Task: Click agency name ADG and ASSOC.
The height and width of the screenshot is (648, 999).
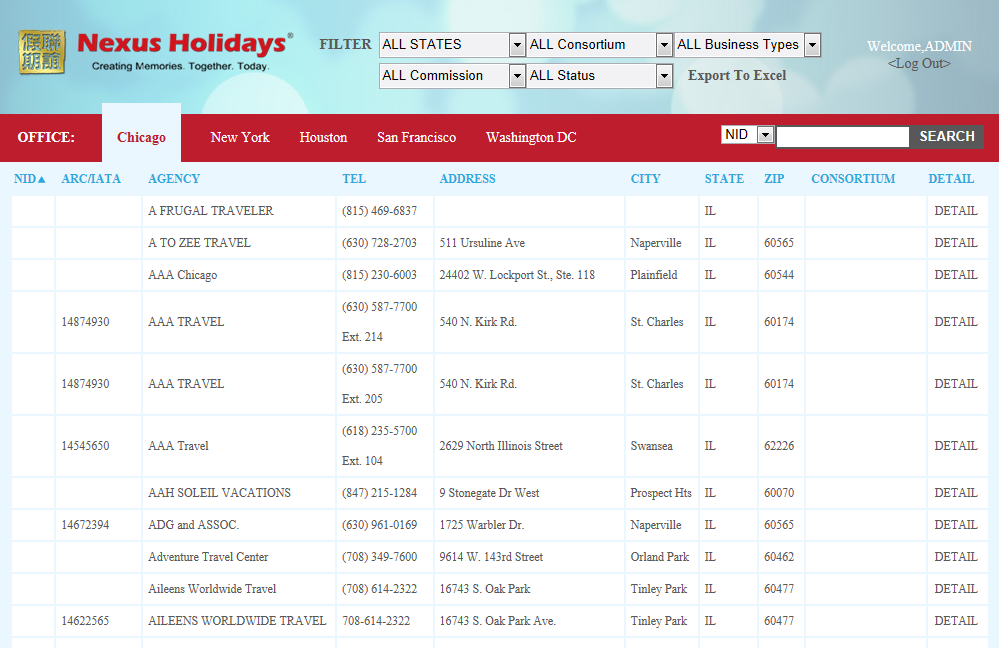Action: tap(194, 524)
